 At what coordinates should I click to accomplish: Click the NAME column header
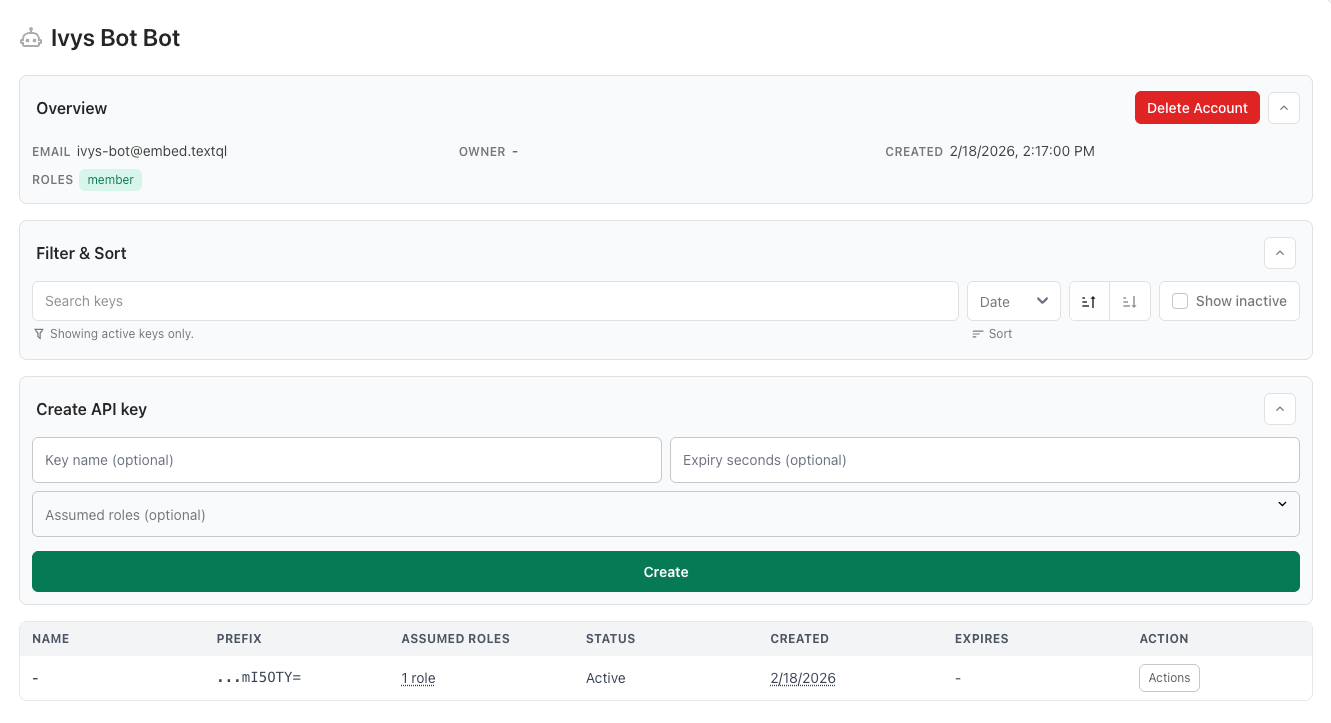(51, 638)
